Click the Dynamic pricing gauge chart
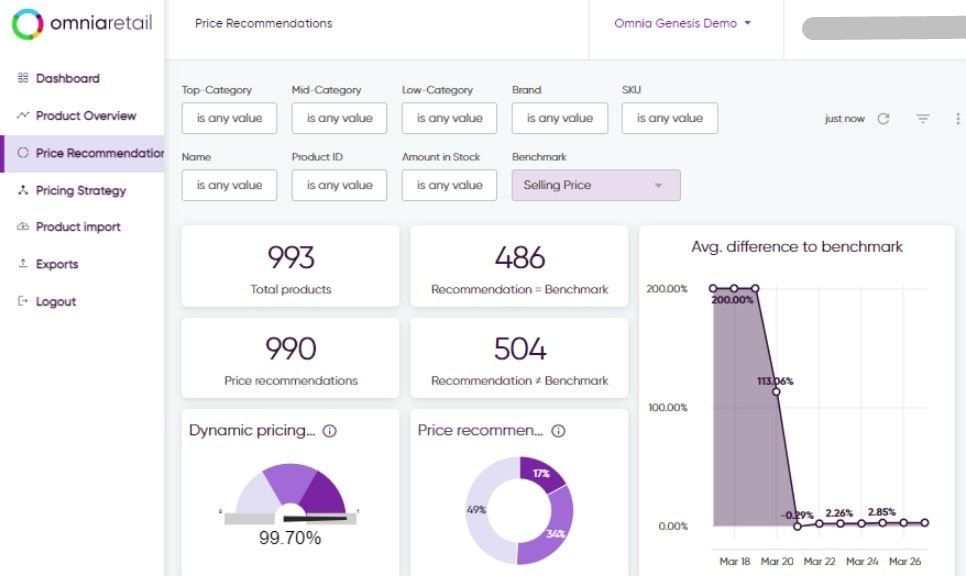This screenshot has width=966, height=576. click(290, 493)
